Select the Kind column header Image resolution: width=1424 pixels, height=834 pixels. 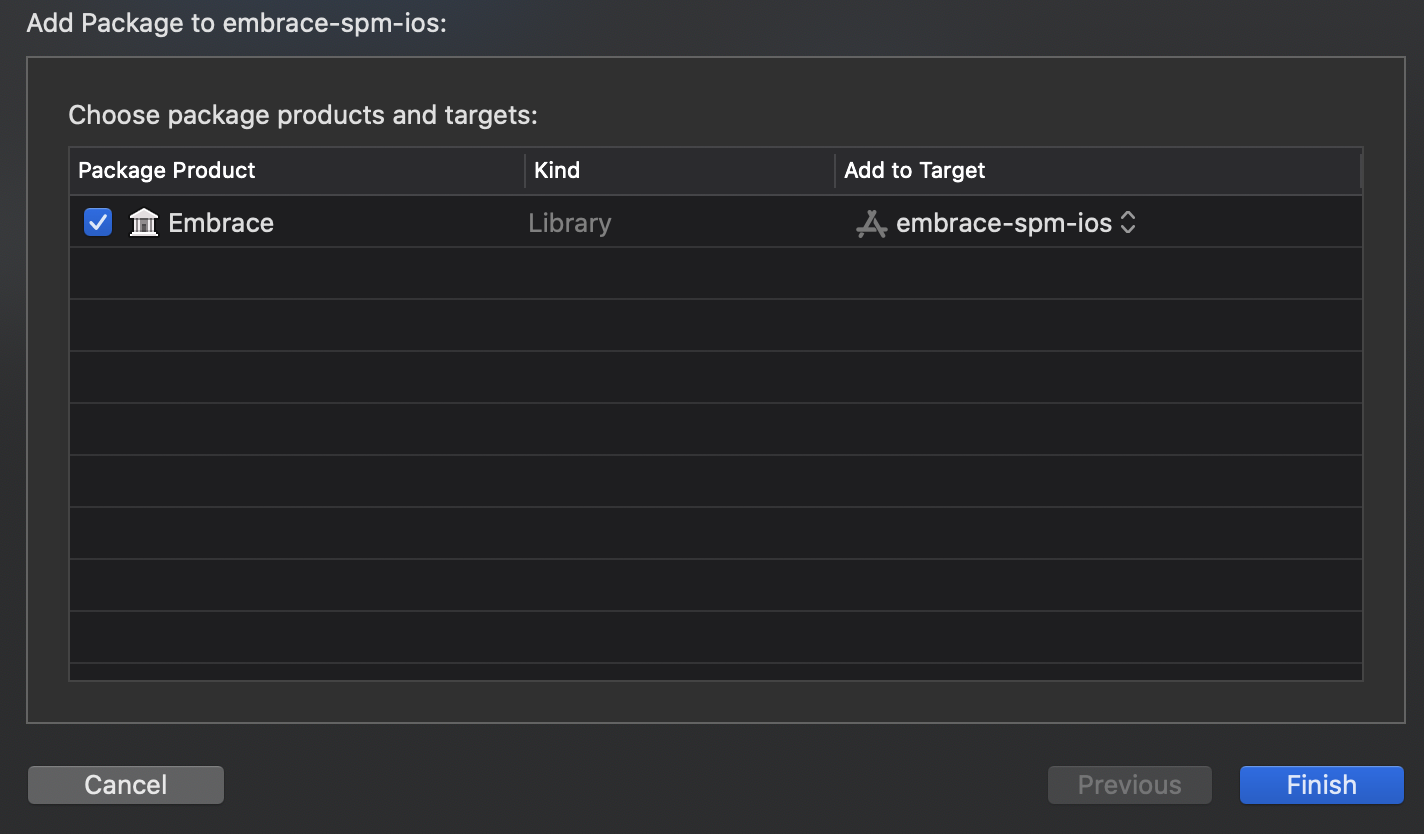click(680, 171)
